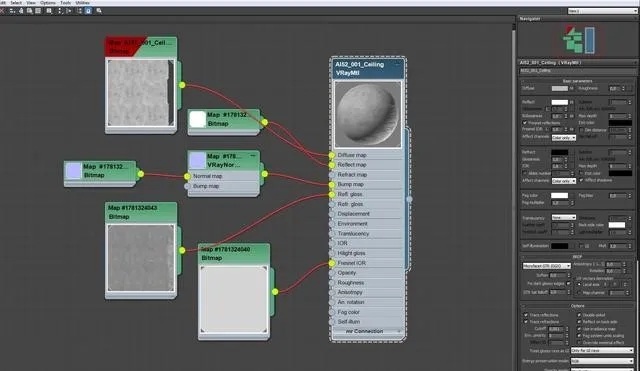Toggle Fix dark glossy edges checkbox
640x371 pixels.
[x=569, y=284]
